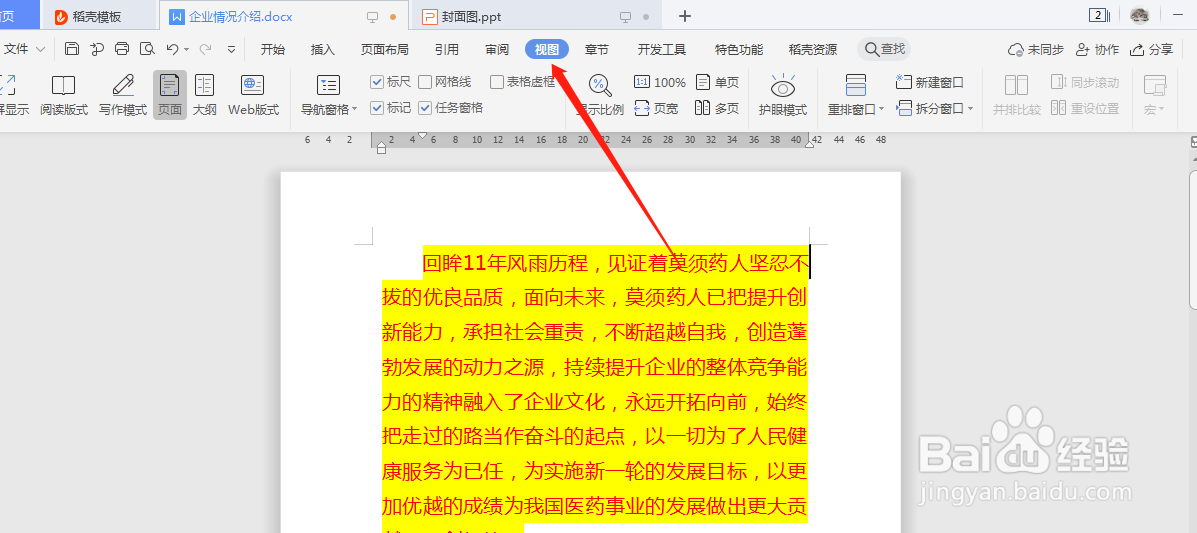Screen dimensions: 1197x533
Task: Open the 章节 Chapter tab
Action: pyautogui.click(x=597, y=50)
